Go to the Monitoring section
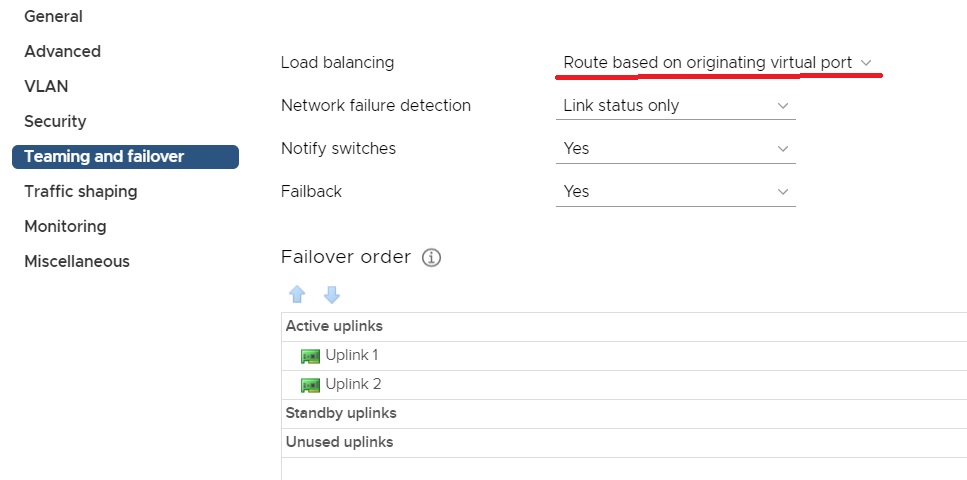Viewport: 967px width, 480px height. pyautogui.click(x=65, y=226)
